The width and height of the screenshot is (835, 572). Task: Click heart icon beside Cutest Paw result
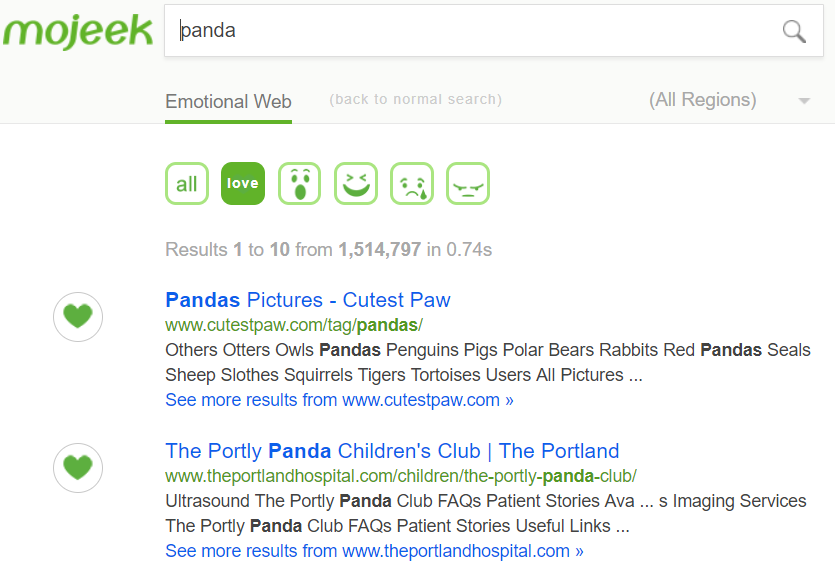point(78,317)
